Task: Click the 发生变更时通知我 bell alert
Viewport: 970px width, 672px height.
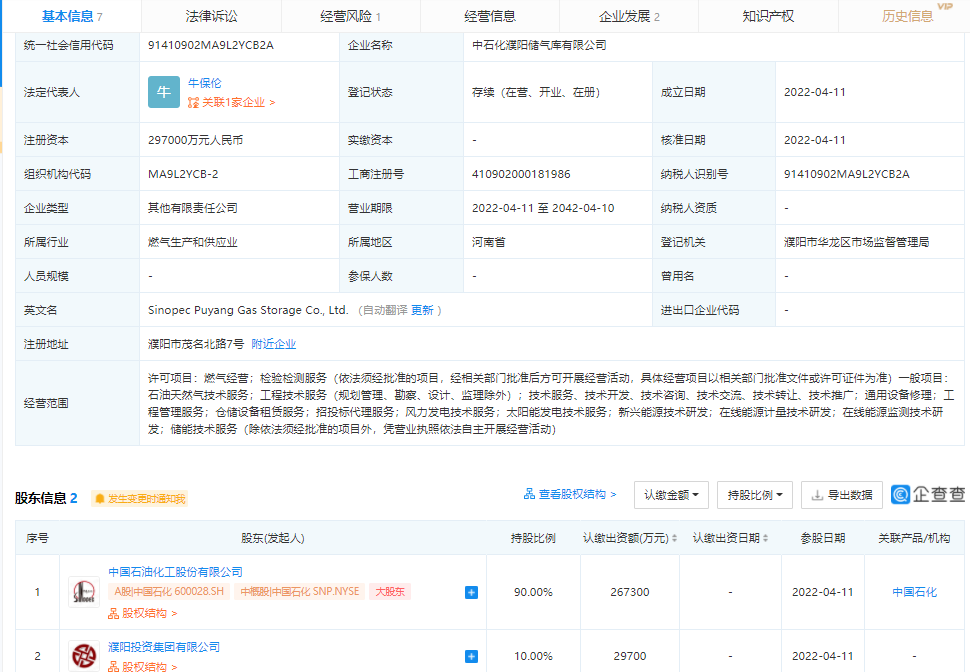Action: 139,498
